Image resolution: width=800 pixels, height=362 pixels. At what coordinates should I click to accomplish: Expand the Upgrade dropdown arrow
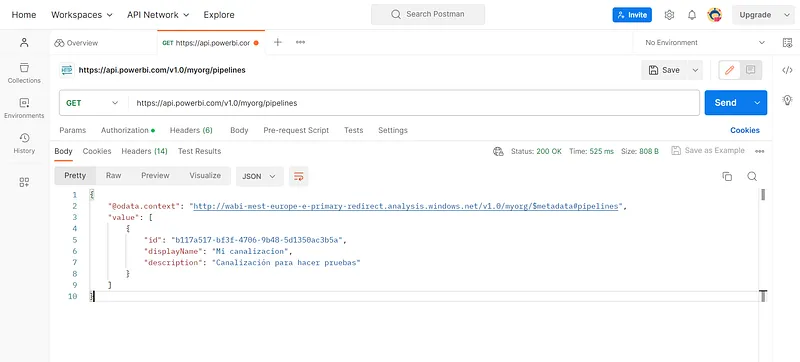[786, 15]
